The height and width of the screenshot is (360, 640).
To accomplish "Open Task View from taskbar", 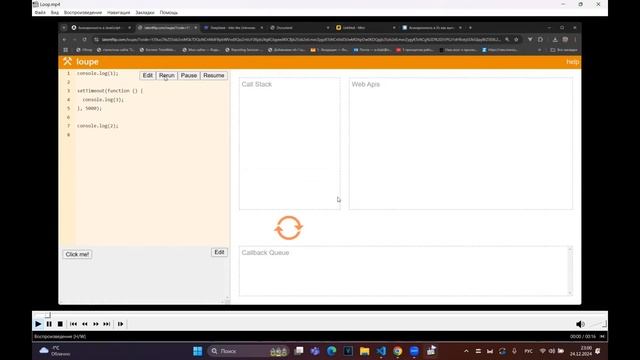I will (x=299, y=351).
